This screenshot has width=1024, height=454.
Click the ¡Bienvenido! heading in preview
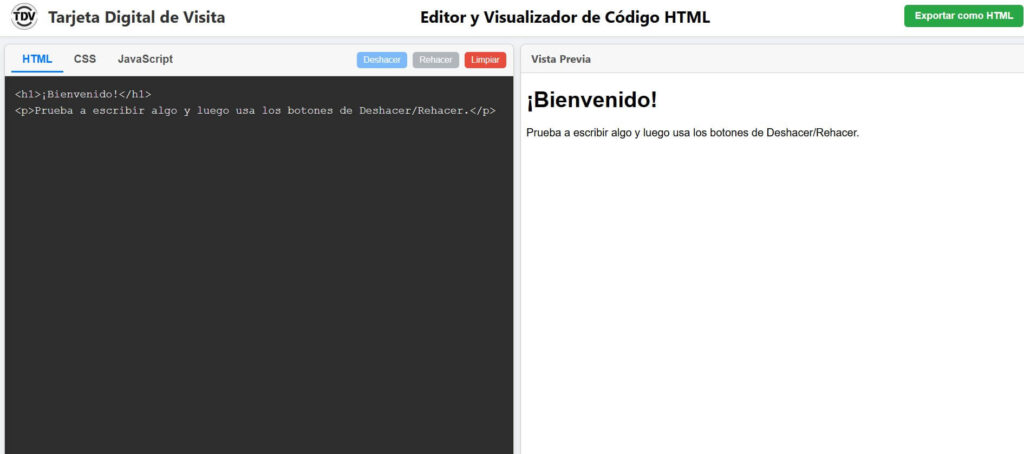(x=592, y=101)
